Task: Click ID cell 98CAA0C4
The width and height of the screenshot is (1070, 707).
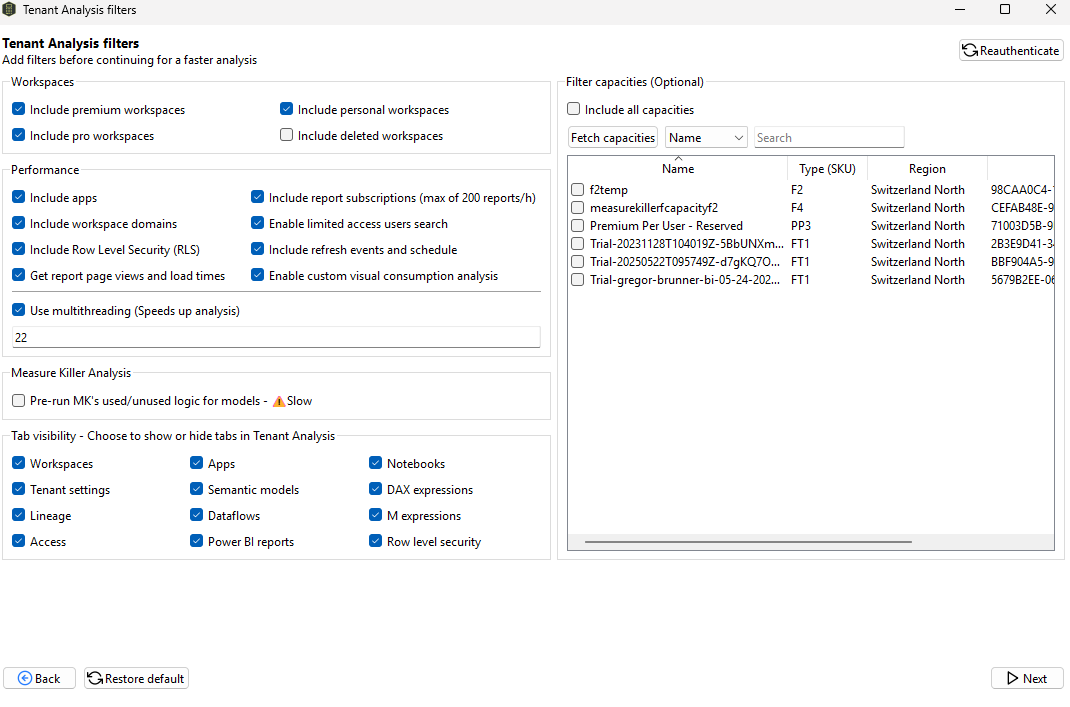Action: [1021, 190]
